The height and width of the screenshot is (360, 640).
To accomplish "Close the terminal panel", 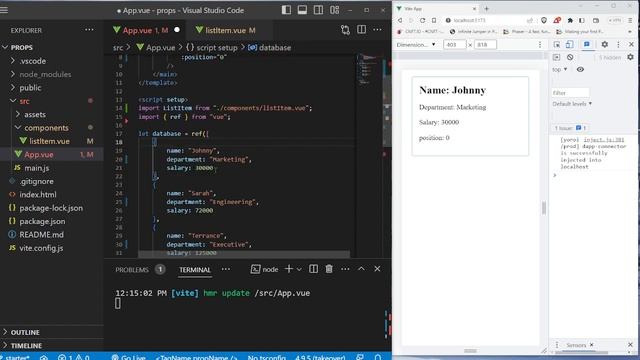I will pos(377,269).
